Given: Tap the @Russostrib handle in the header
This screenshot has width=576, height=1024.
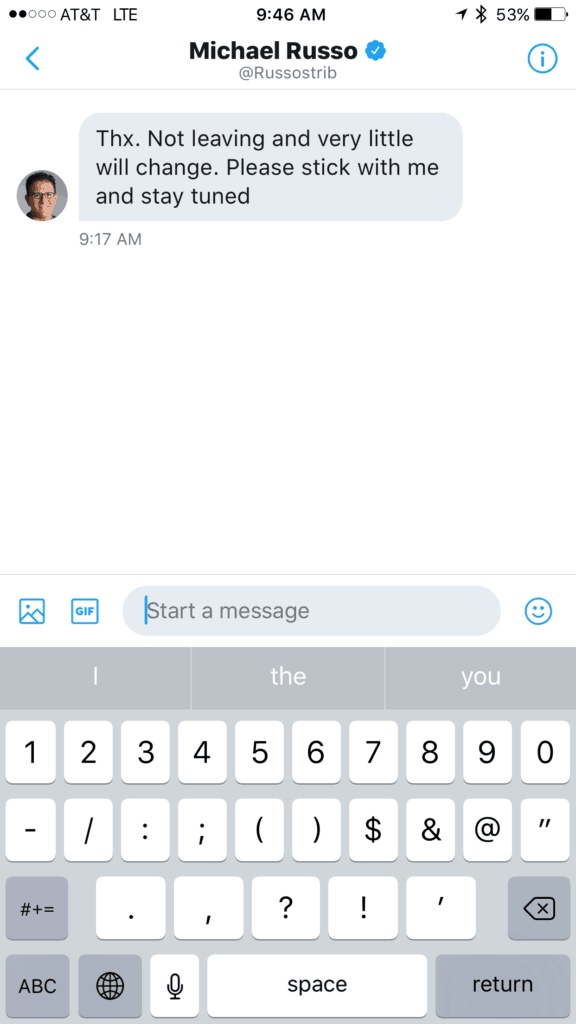Looking at the screenshot, I should pyautogui.click(x=288, y=72).
